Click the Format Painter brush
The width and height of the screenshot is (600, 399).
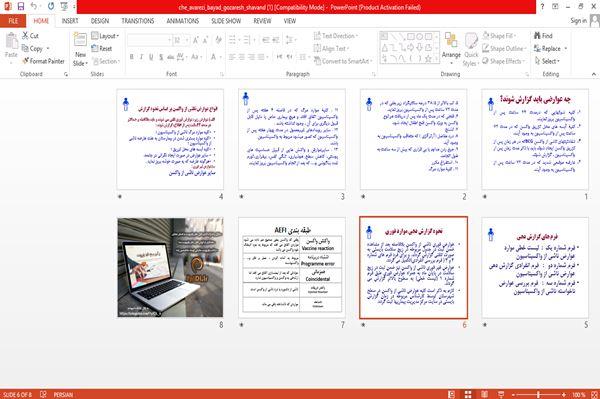tap(43, 61)
